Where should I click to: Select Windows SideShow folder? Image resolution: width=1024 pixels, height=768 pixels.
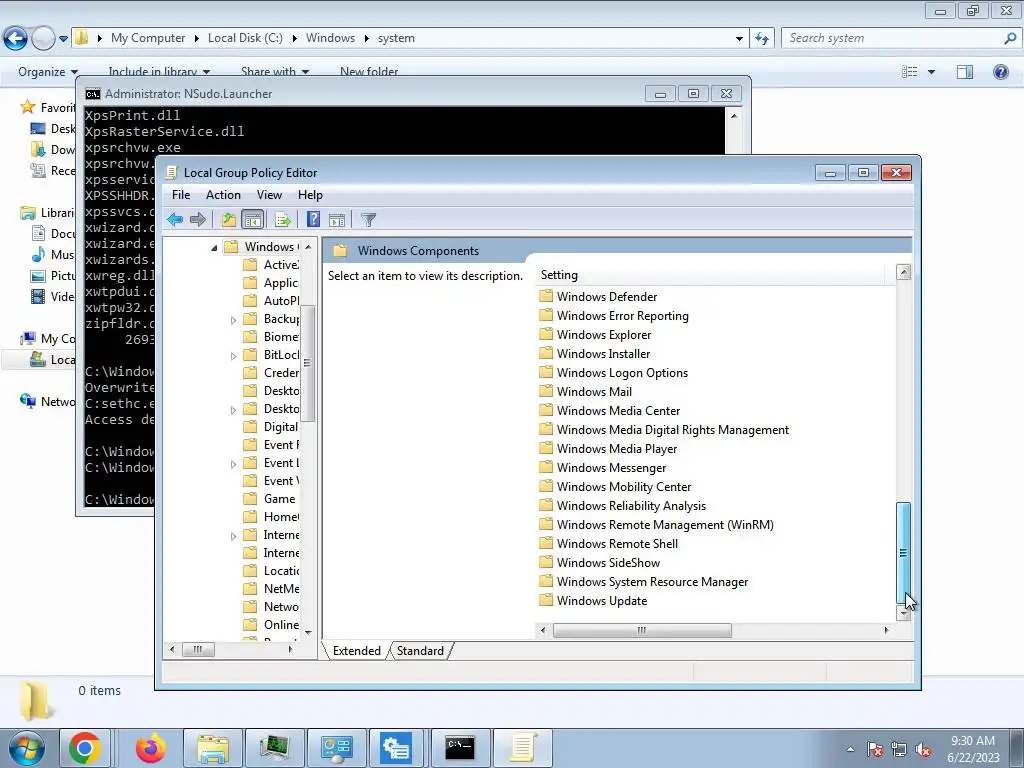coord(600,562)
